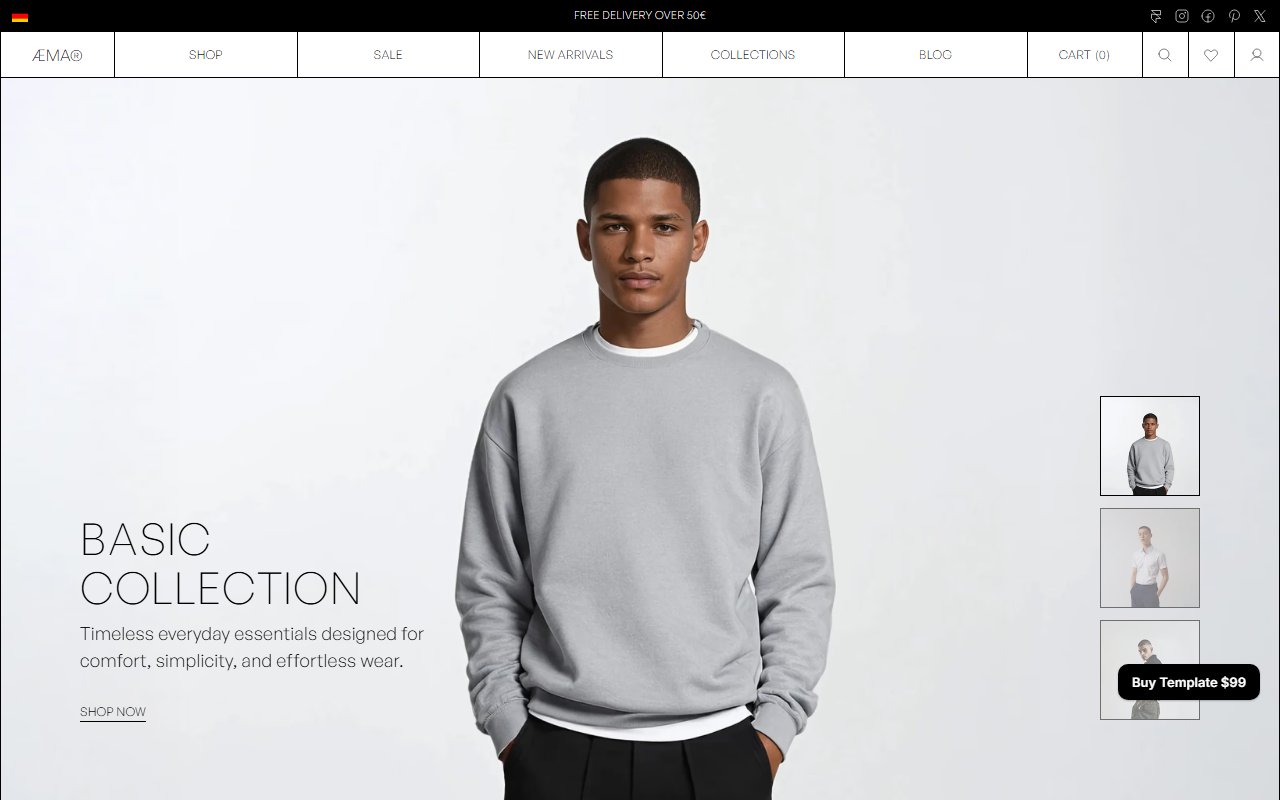Image resolution: width=1280 pixels, height=800 pixels.
Task: Go to NEW ARRIVALS section
Action: pos(571,55)
